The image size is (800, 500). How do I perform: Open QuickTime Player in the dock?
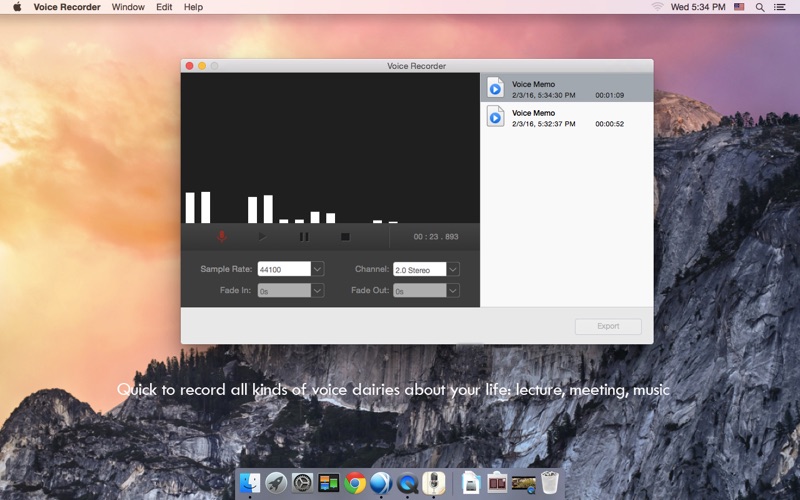click(x=407, y=483)
